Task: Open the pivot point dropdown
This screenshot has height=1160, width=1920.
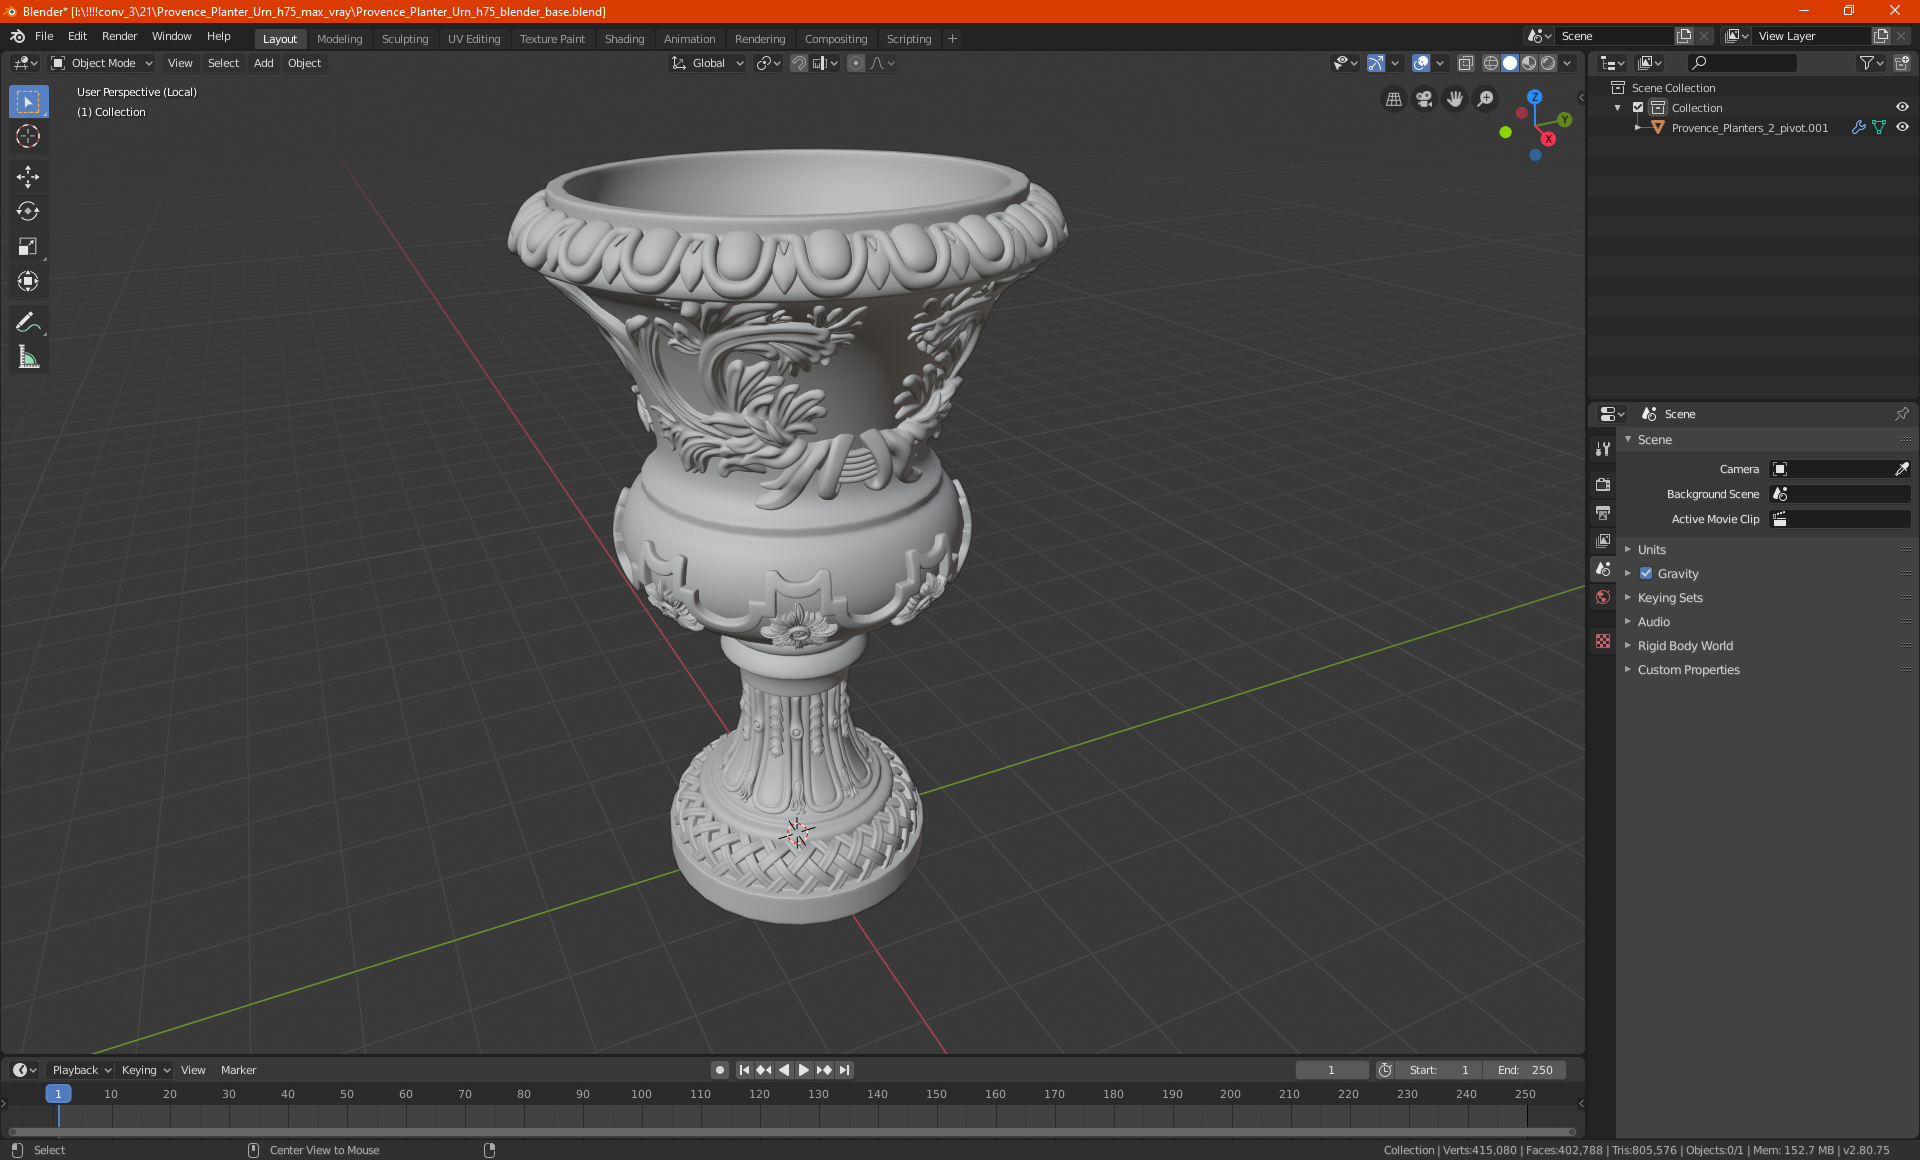Action: coord(768,63)
